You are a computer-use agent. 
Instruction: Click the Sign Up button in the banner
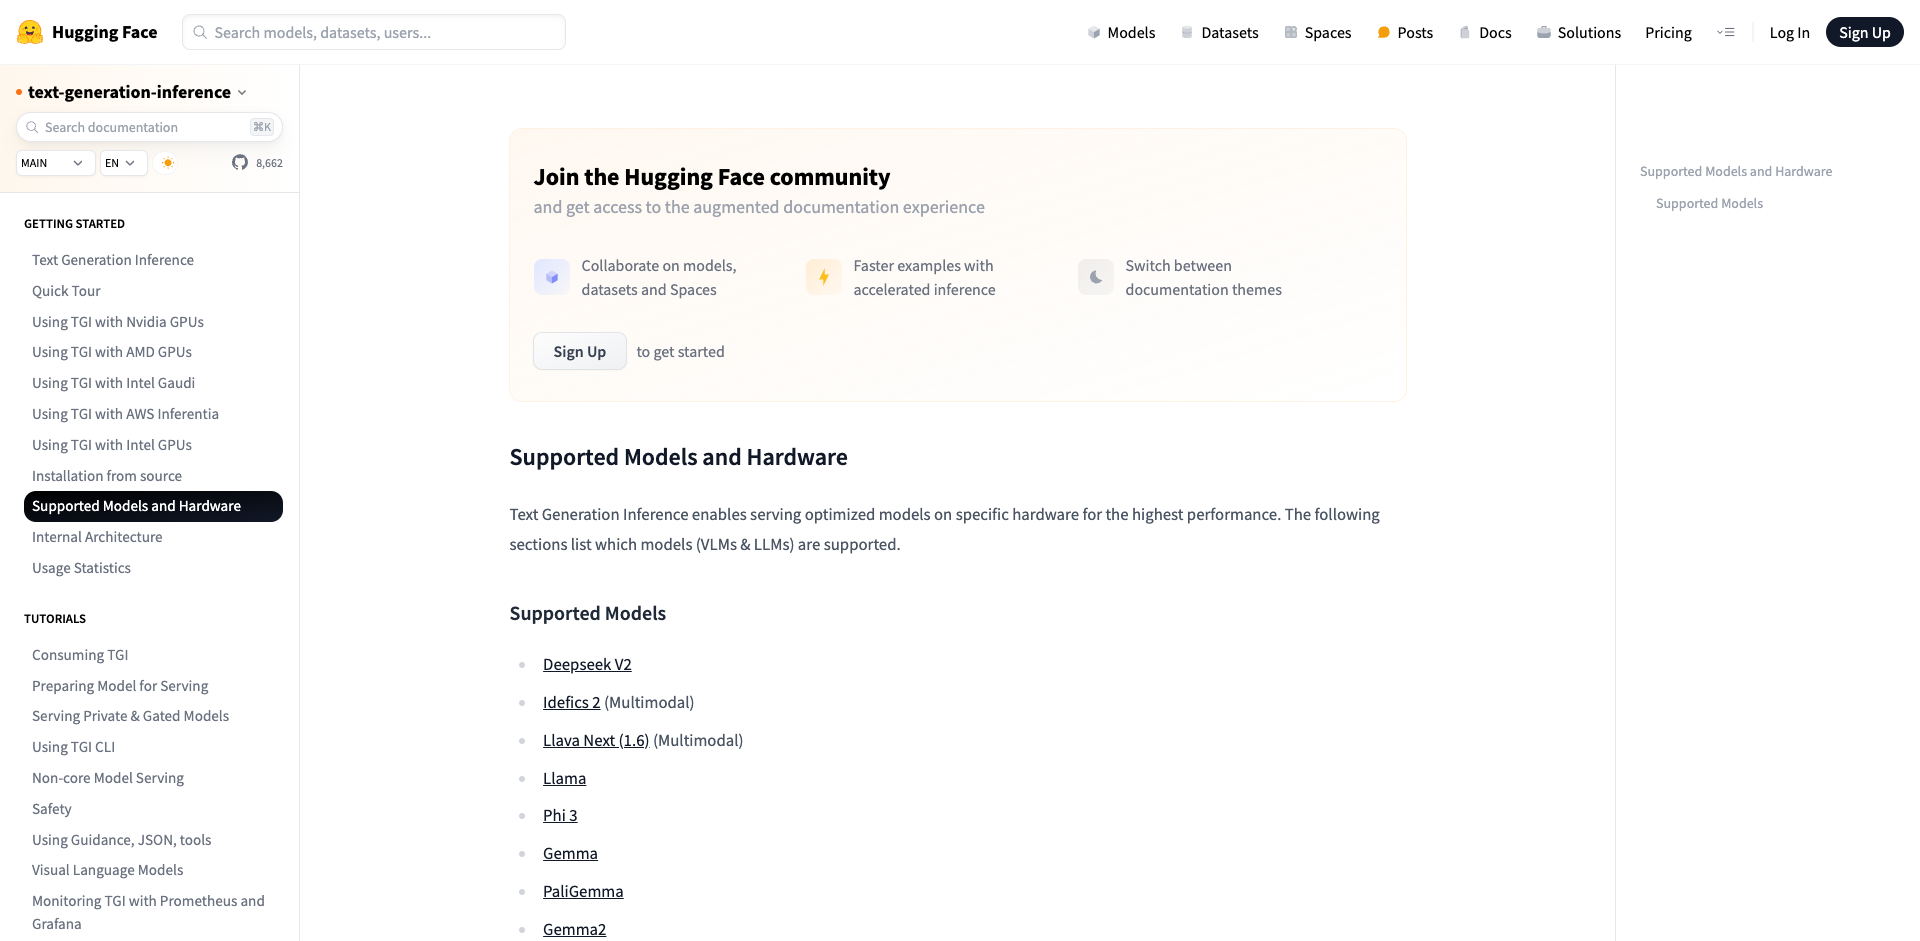coord(579,351)
